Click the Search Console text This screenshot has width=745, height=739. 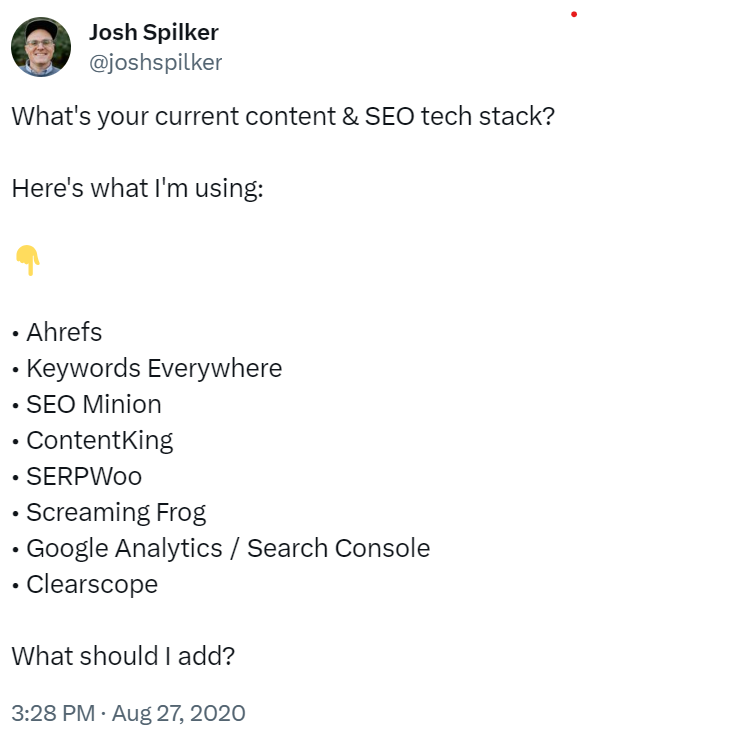click(x=338, y=548)
